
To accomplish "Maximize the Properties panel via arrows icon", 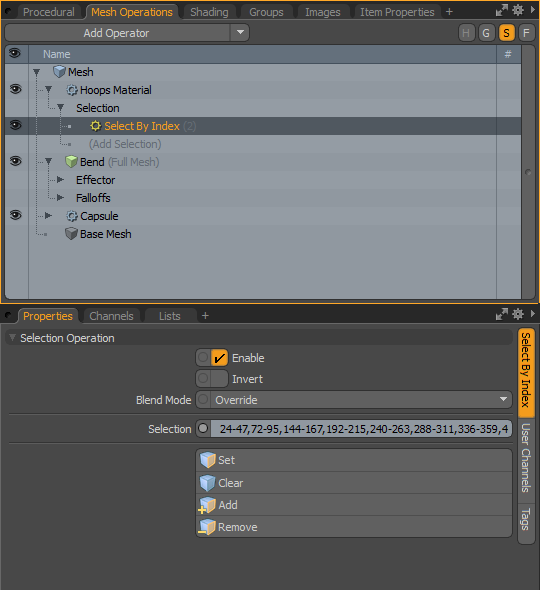I will [502, 314].
